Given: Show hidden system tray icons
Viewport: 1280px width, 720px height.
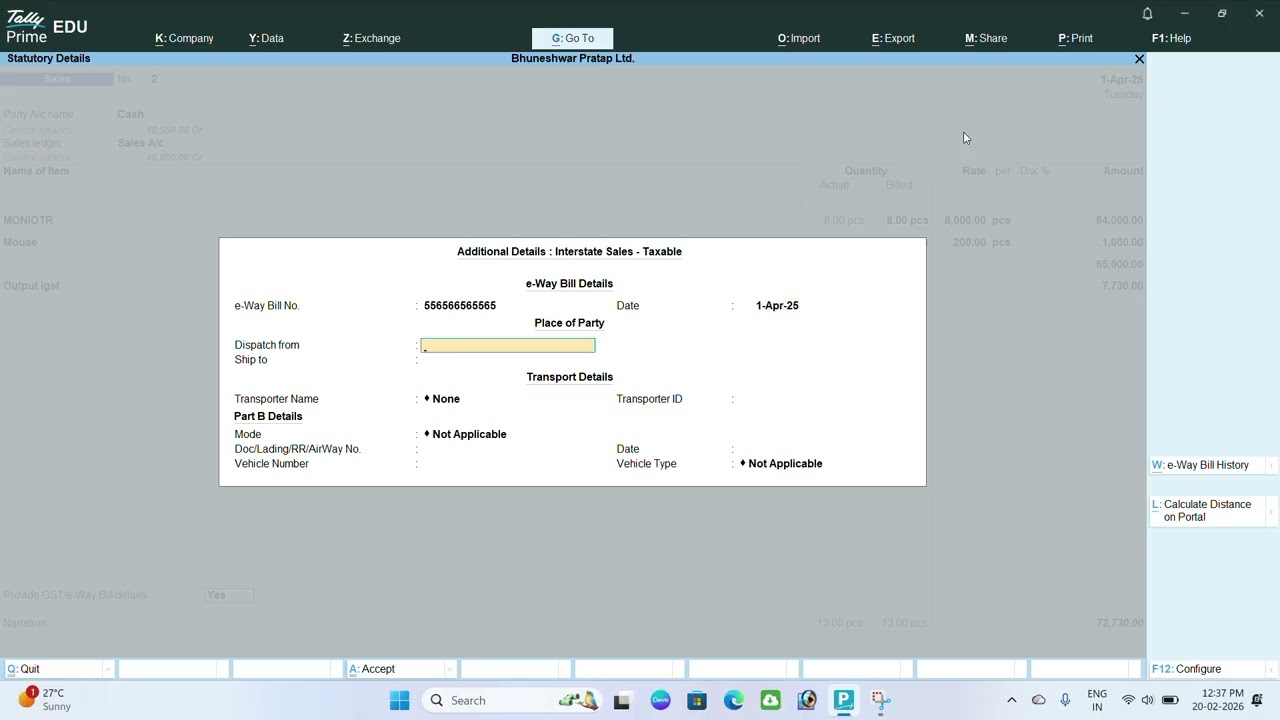Looking at the screenshot, I should coord(1011,700).
